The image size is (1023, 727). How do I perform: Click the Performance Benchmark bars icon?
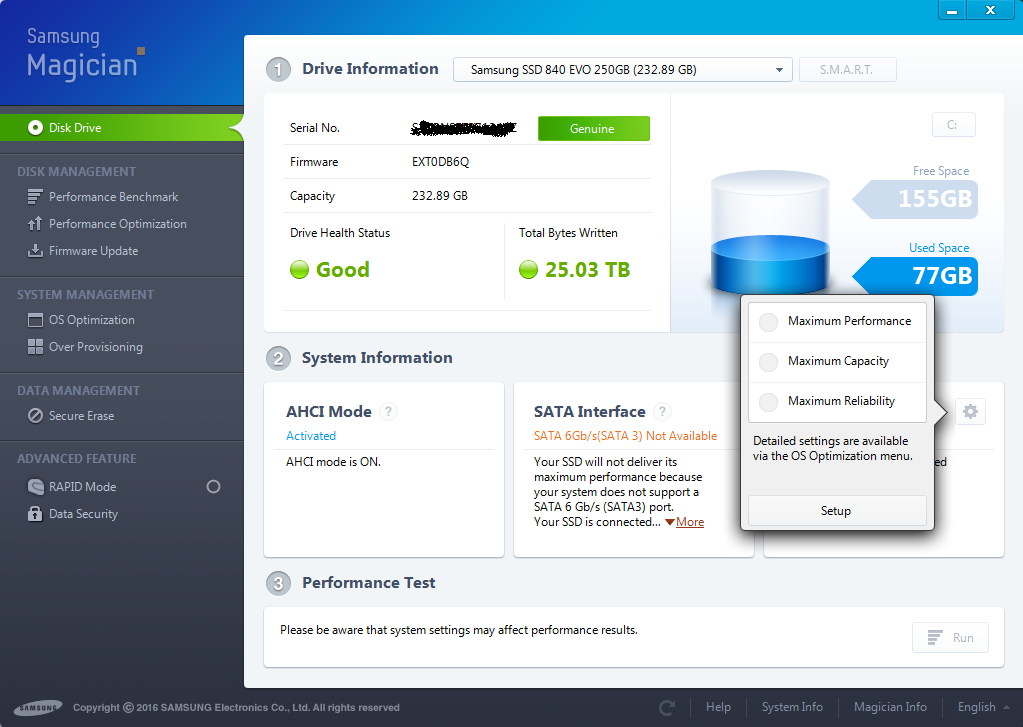pyautogui.click(x=35, y=196)
